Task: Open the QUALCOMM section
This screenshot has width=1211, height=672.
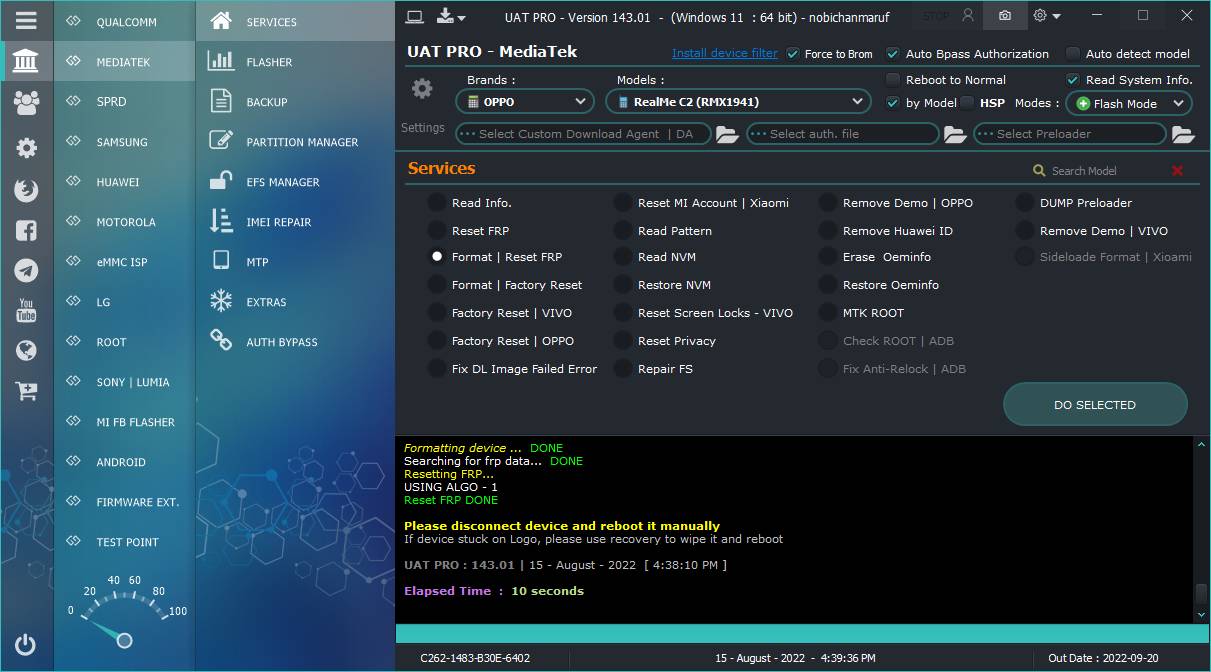Action: click(x=125, y=22)
